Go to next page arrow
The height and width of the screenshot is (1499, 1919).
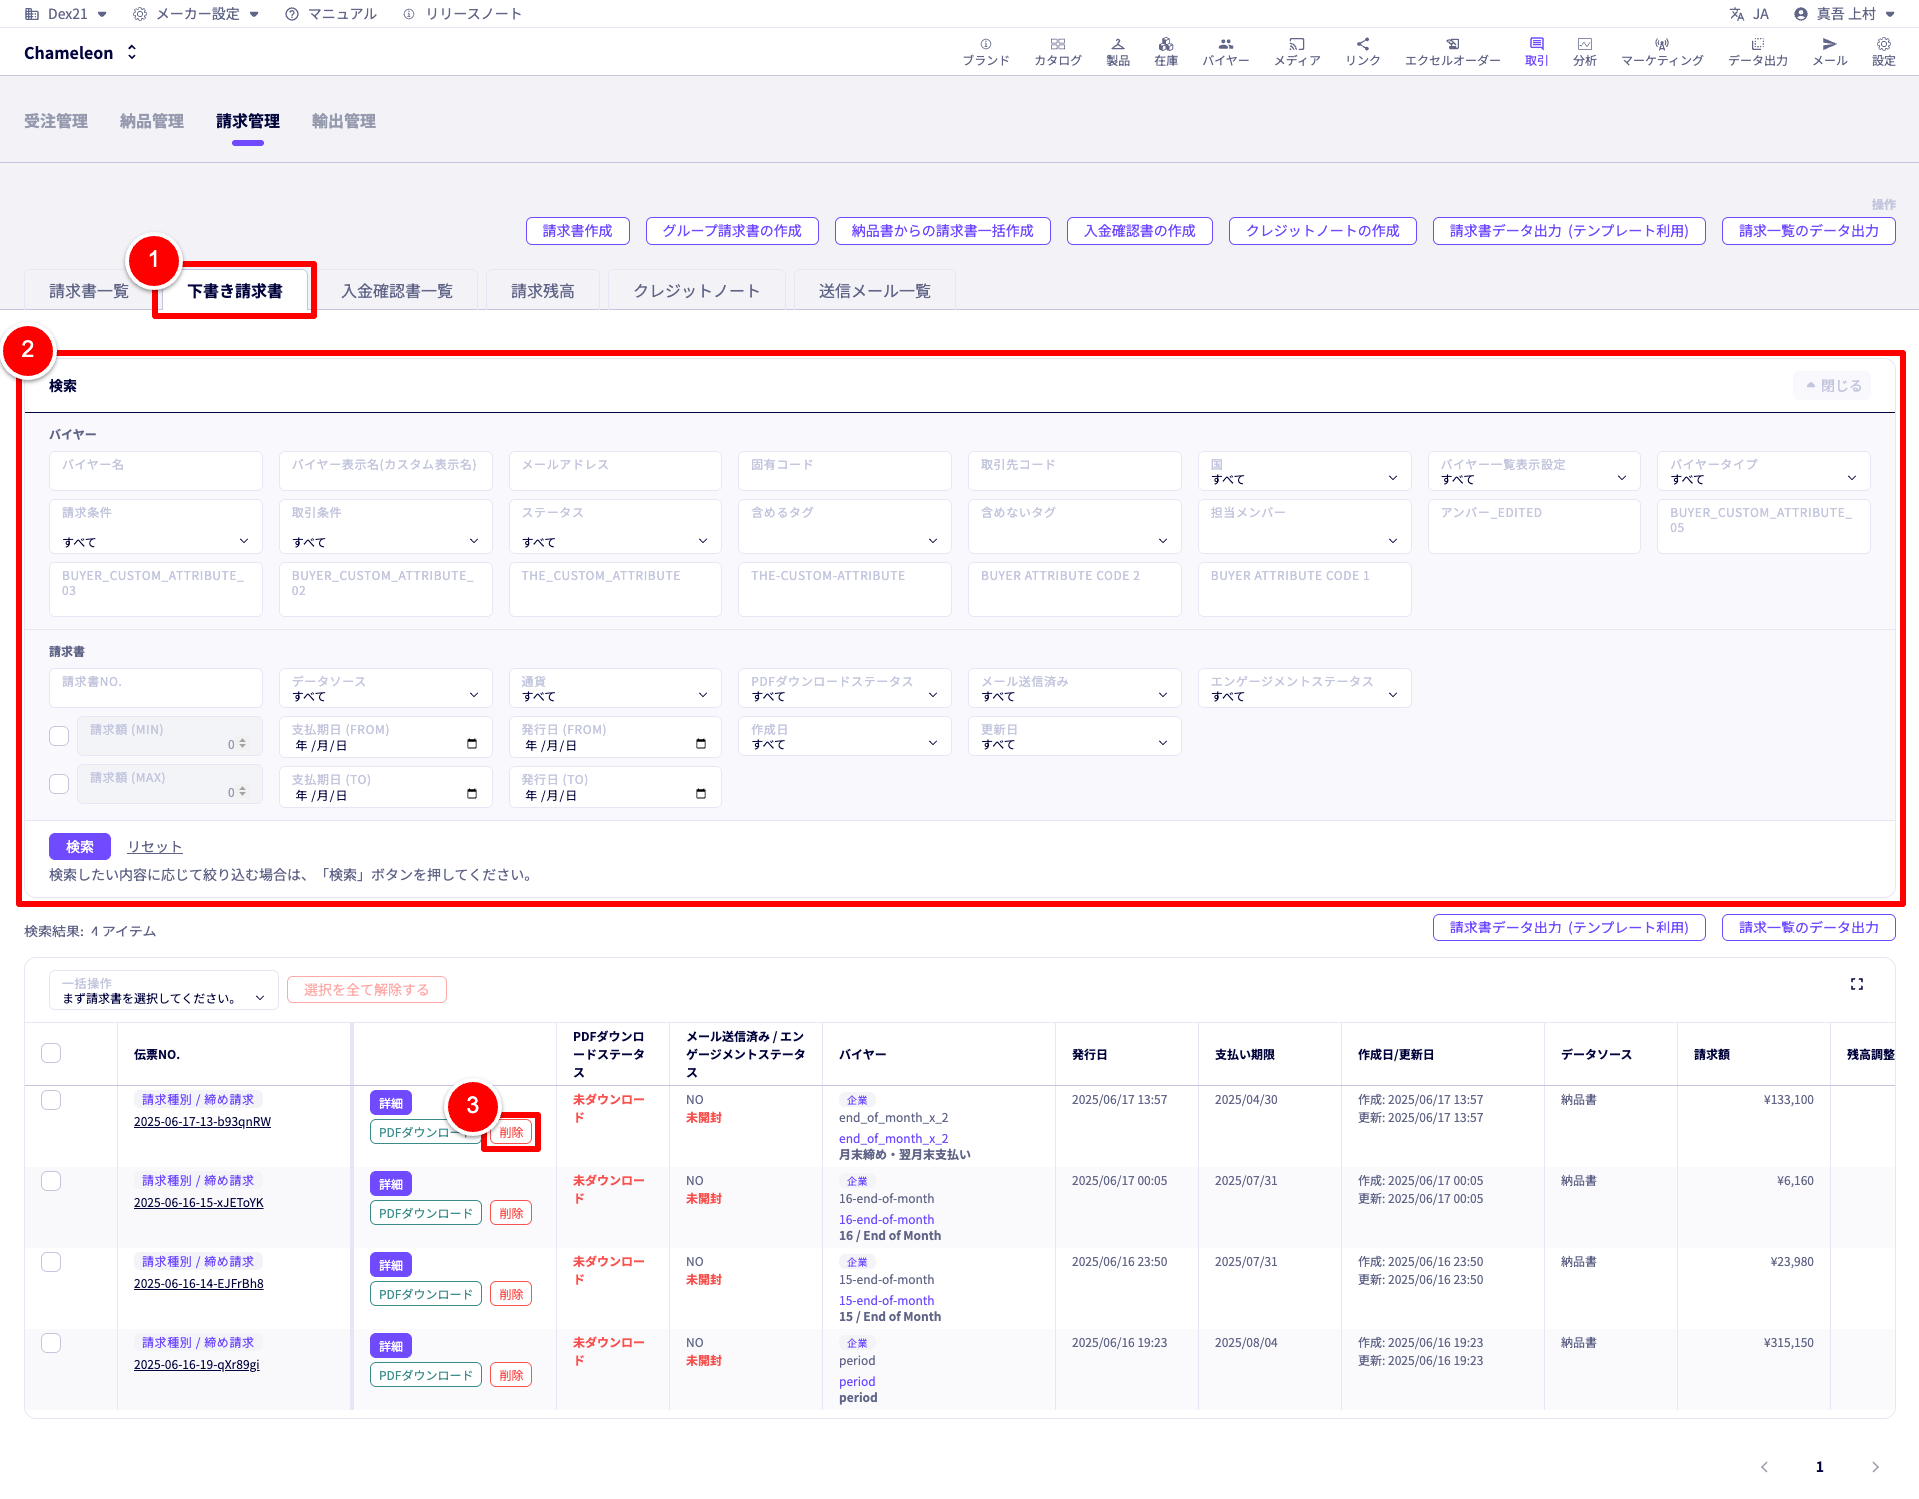point(1875,1467)
